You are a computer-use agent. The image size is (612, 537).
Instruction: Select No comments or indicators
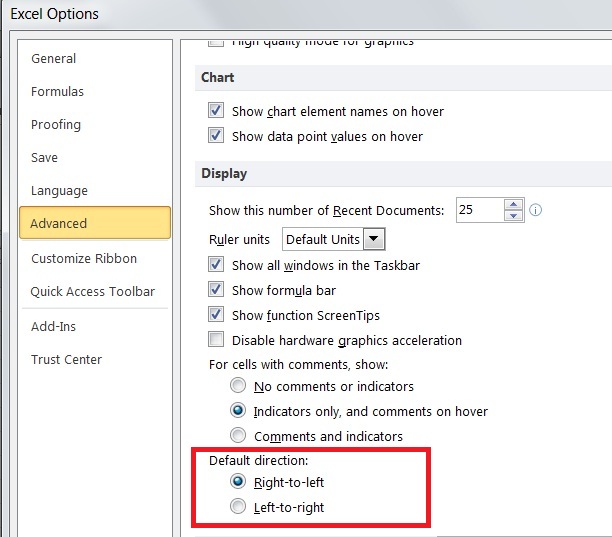(238, 385)
